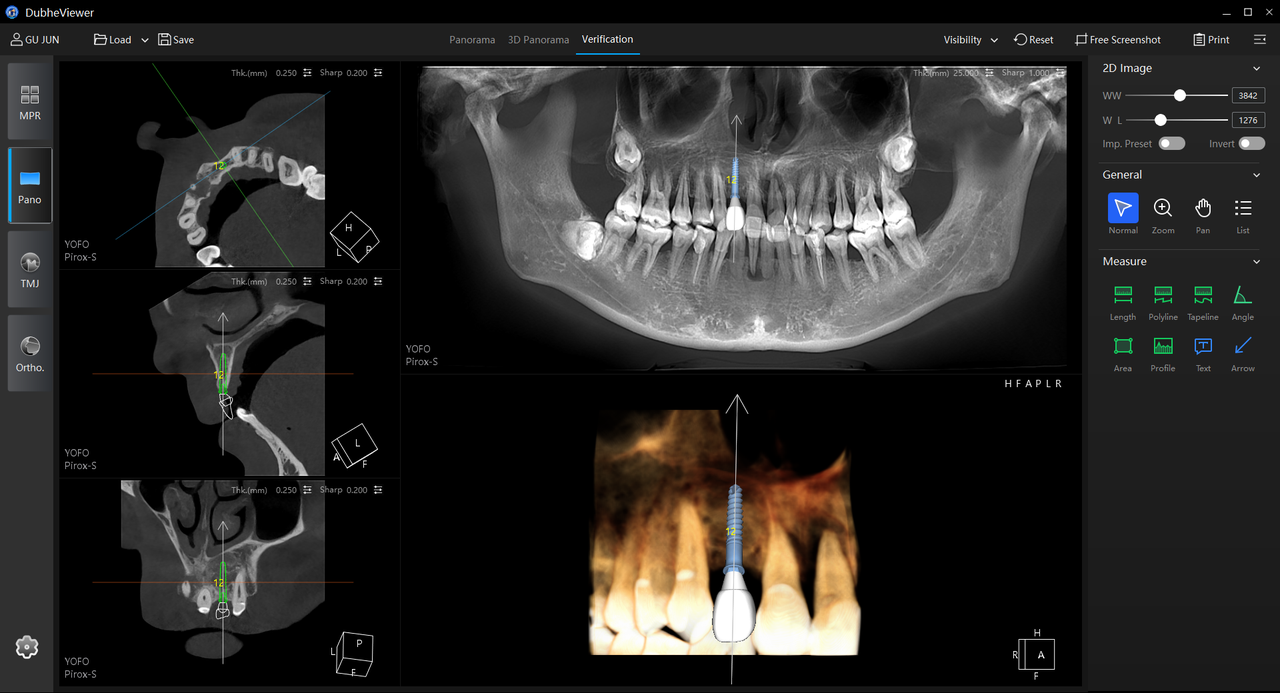Open the Profile measurement tool
The width and height of the screenshot is (1280, 693).
pos(1163,346)
